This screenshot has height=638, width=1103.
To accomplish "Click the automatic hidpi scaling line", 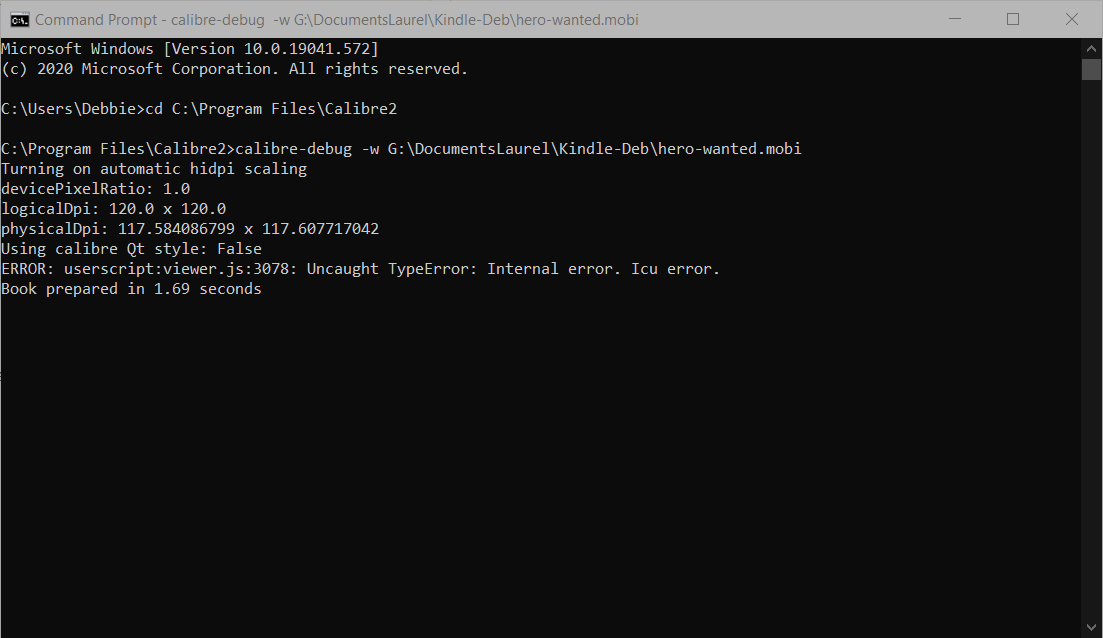I will pyautogui.click(x=154, y=169).
